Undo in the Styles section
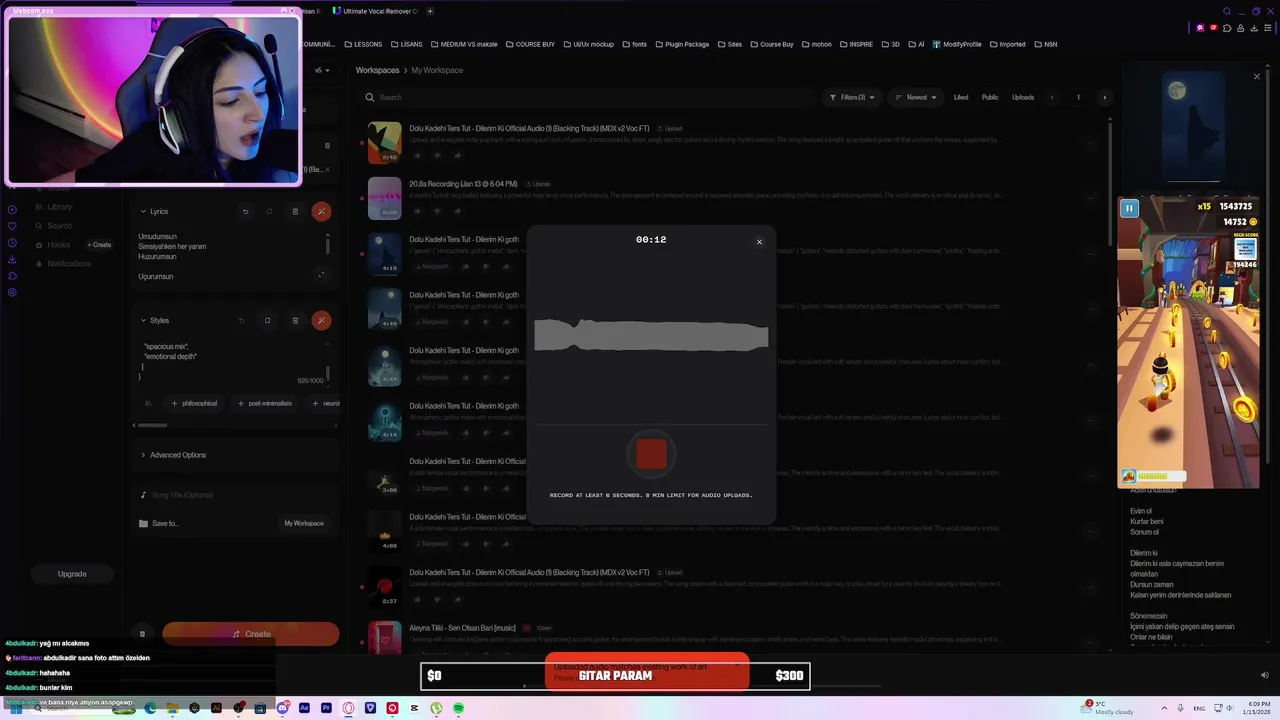 [x=241, y=321]
